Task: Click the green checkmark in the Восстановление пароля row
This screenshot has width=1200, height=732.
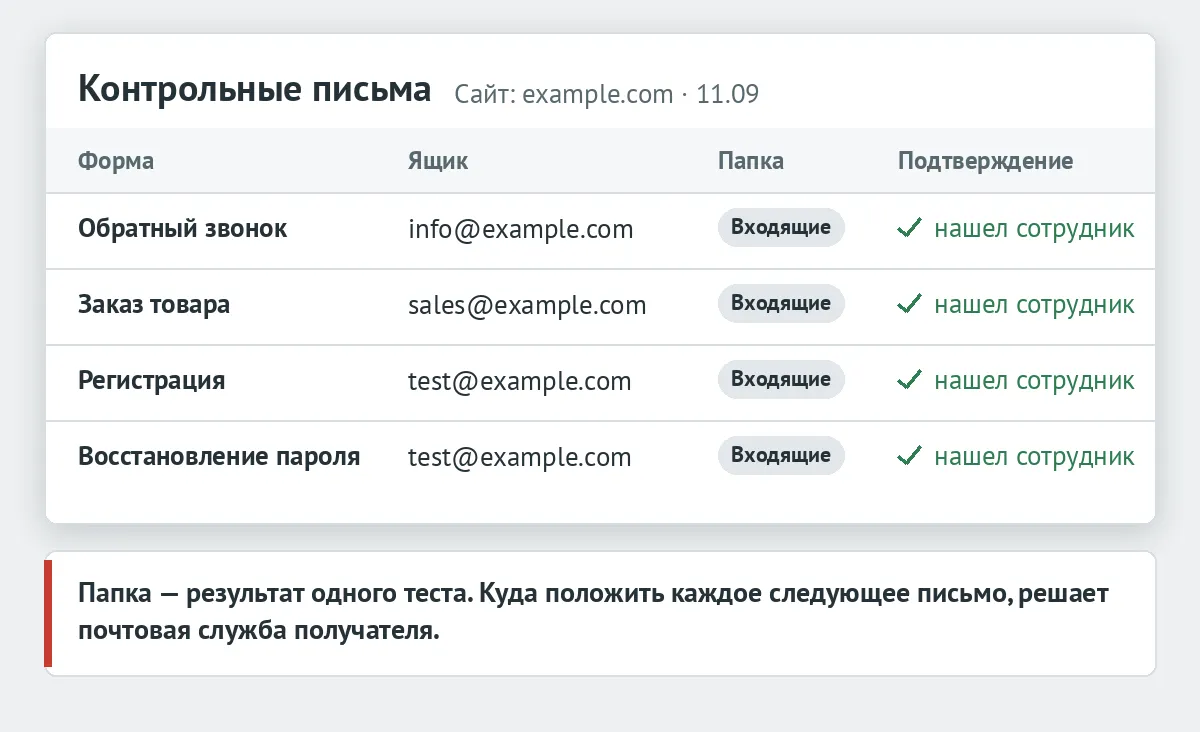Action: [x=909, y=457]
